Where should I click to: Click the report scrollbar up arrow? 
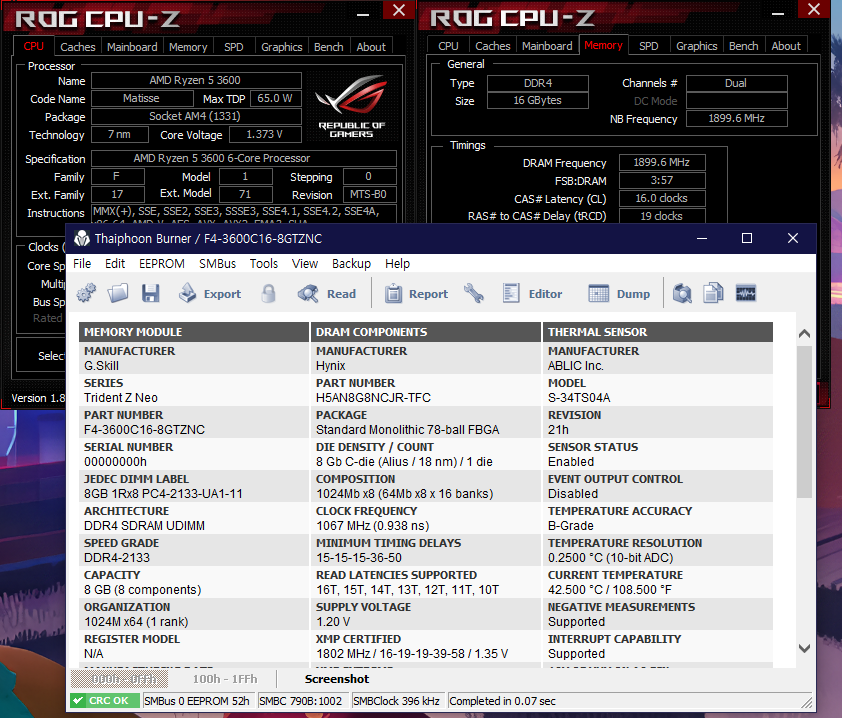coord(804,333)
